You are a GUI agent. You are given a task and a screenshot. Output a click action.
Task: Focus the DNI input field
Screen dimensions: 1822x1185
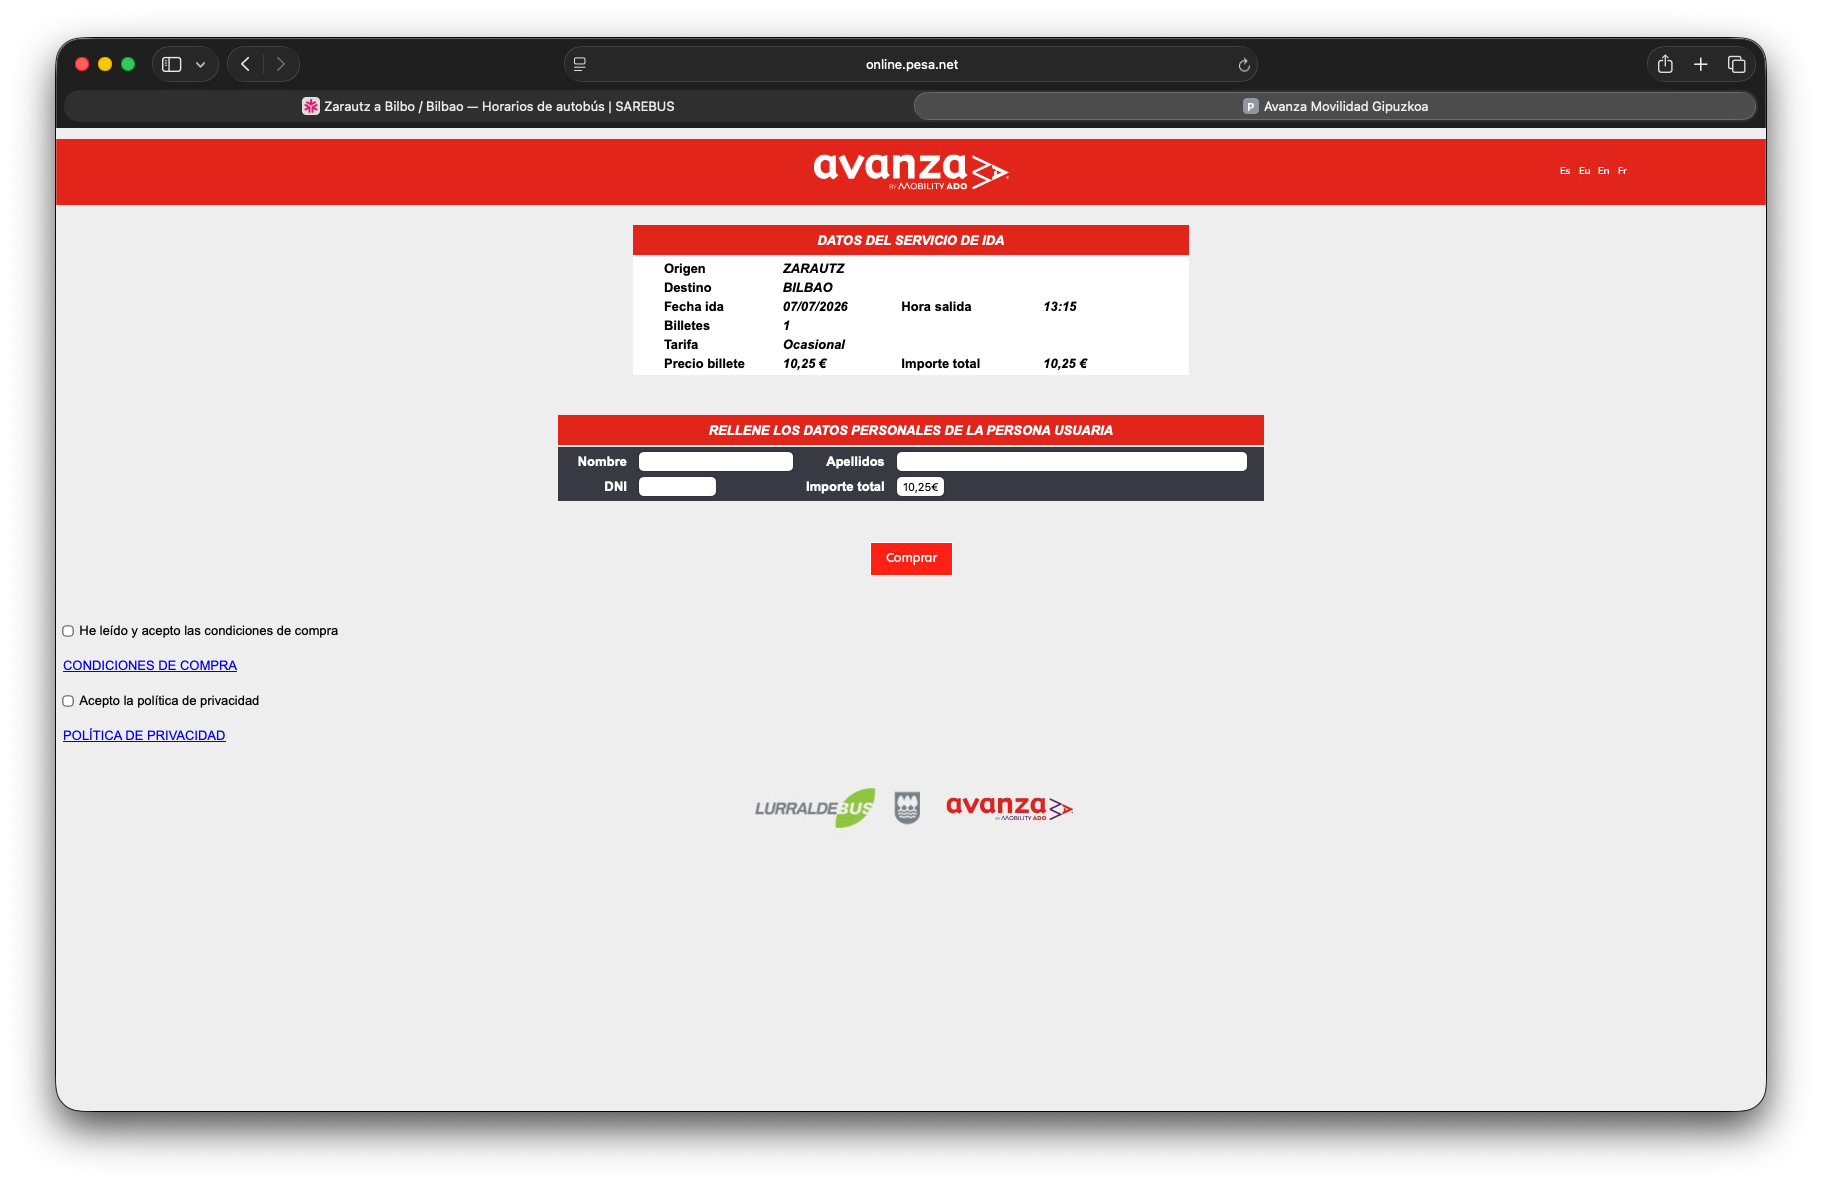click(x=677, y=486)
